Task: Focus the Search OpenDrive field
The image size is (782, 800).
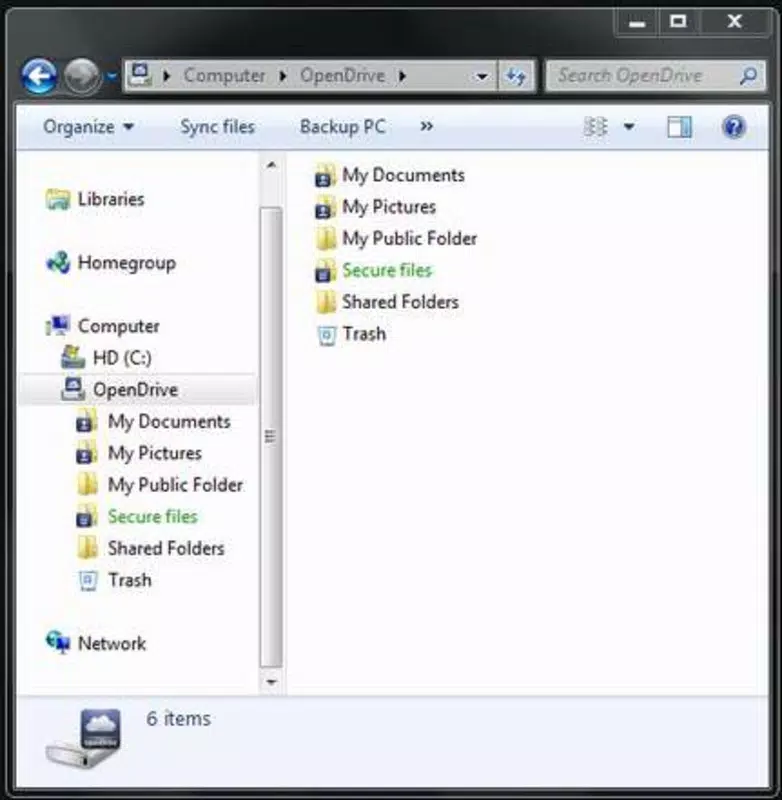Action: coord(655,76)
